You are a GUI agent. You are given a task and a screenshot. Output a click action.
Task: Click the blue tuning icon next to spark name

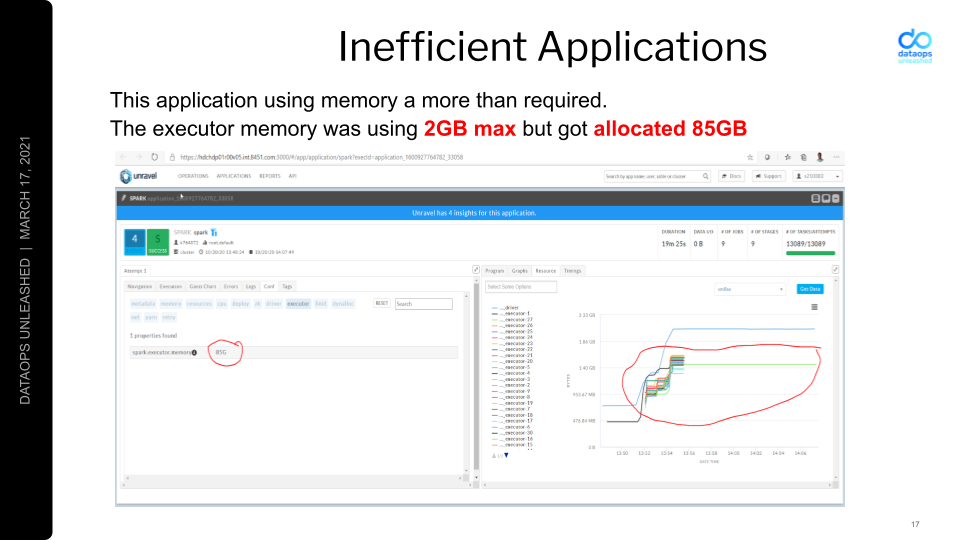tap(214, 233)
